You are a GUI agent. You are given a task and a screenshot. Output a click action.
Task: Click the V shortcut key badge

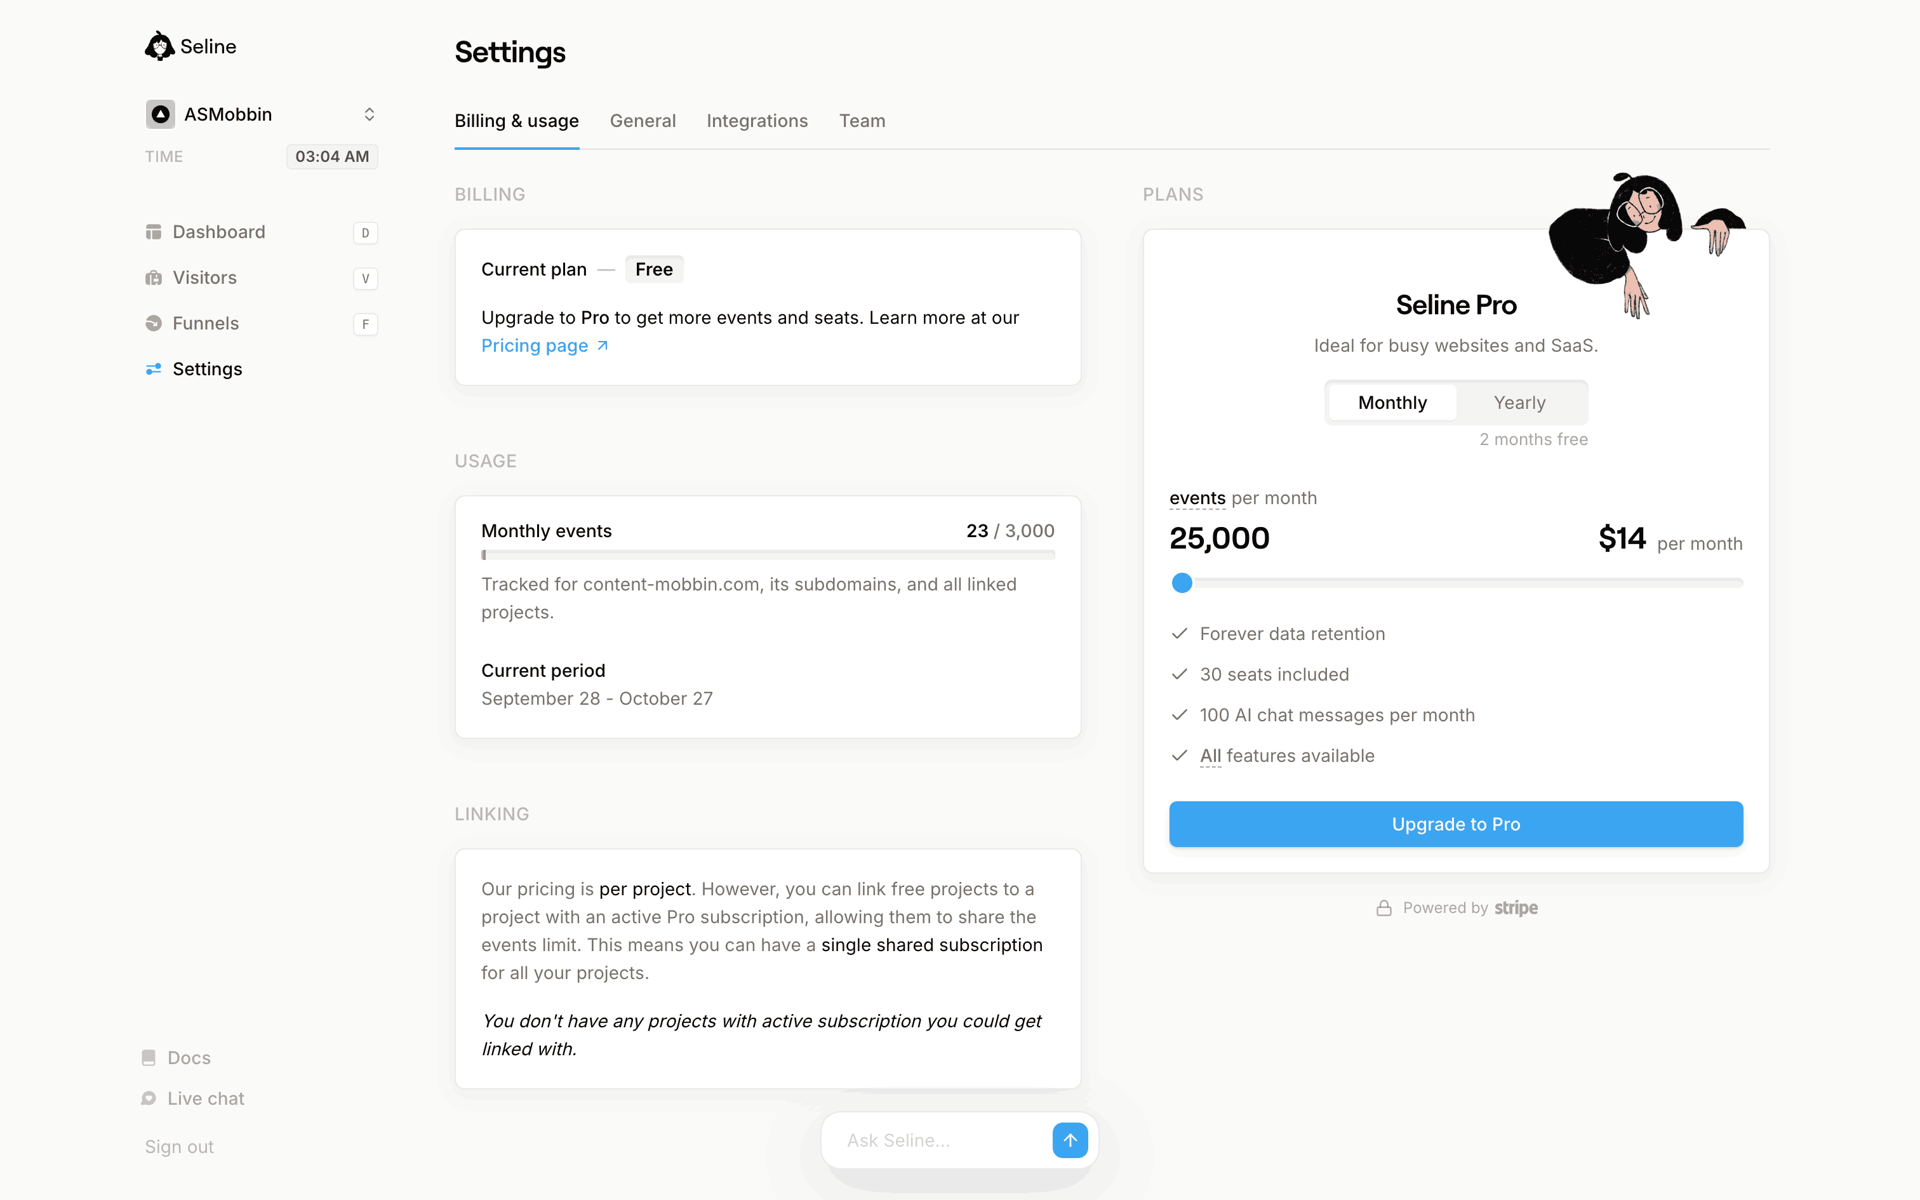365,279
